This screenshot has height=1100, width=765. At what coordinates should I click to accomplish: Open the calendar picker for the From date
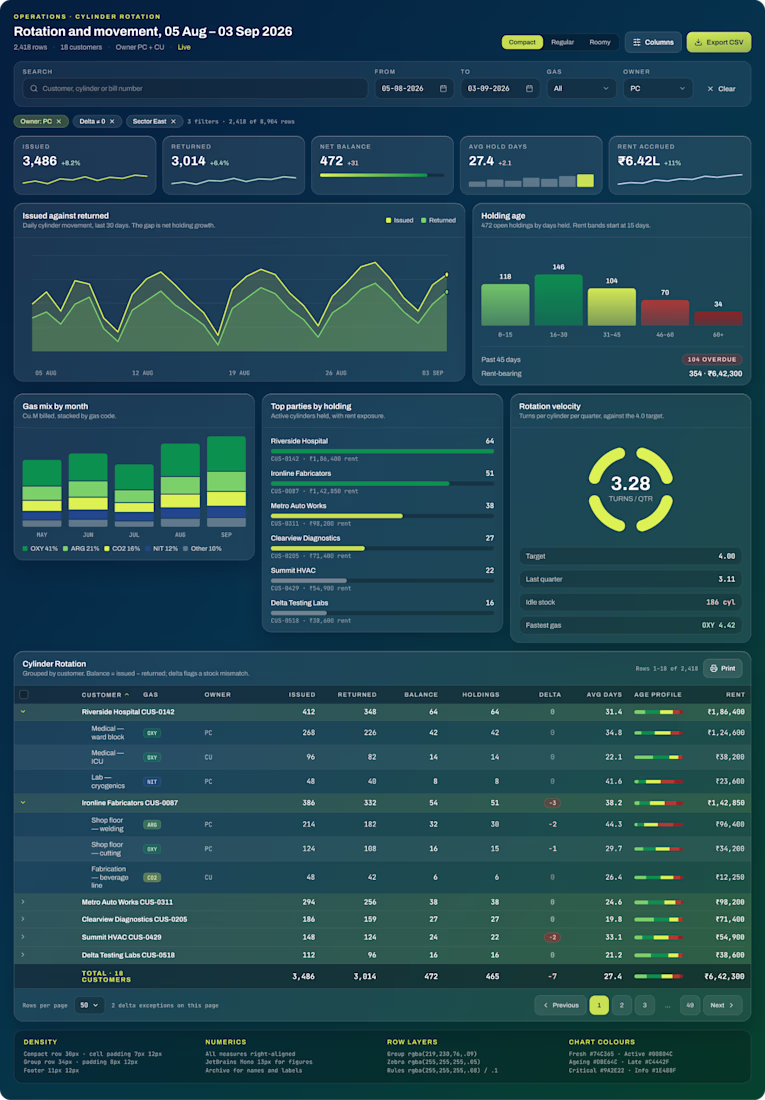443,88
